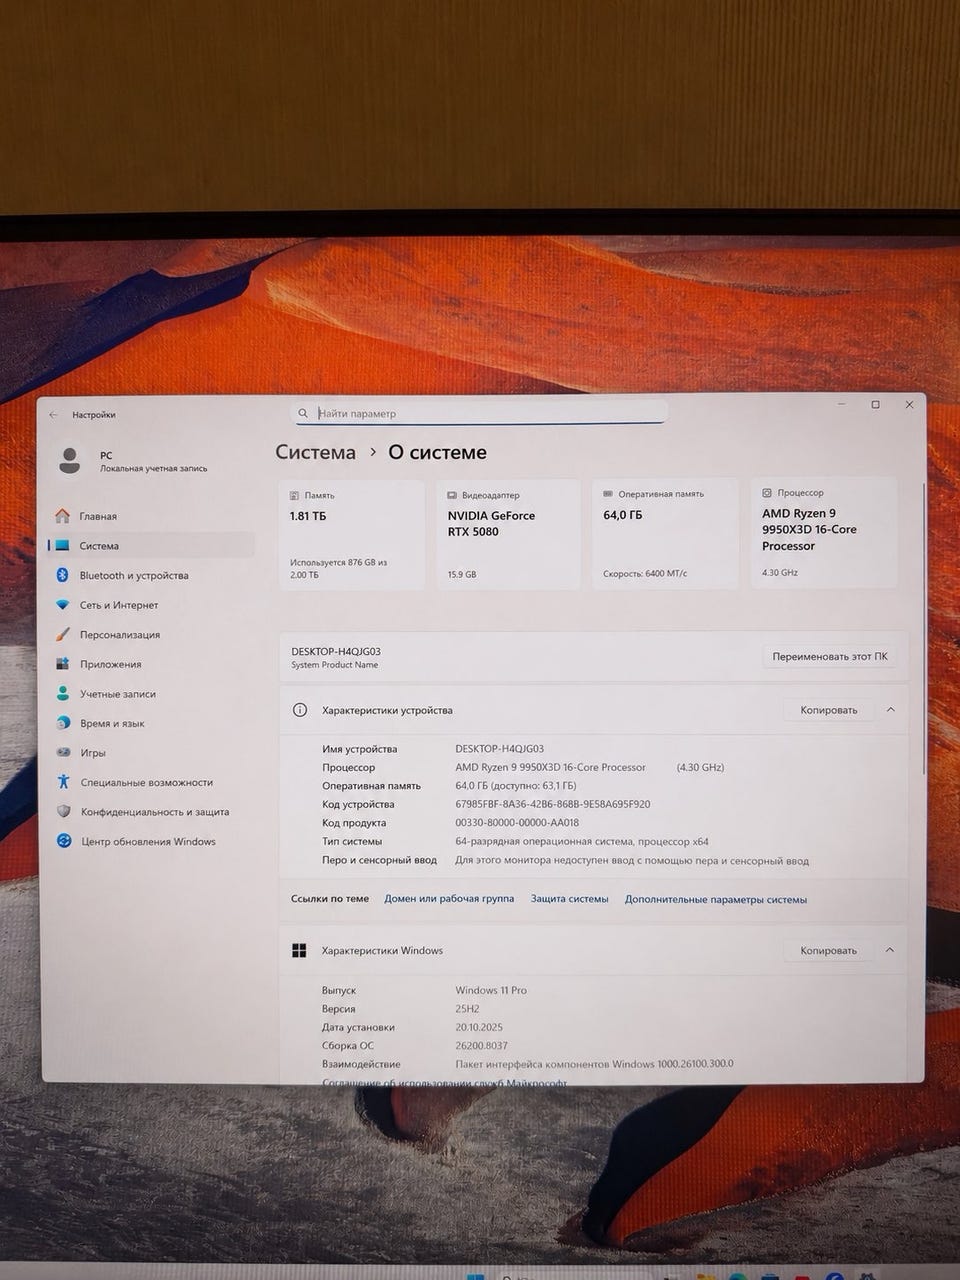The height and width of the screenshot is (1280, 960).
Task: Click Система in the breadcrumb
Action: point(315,452)
